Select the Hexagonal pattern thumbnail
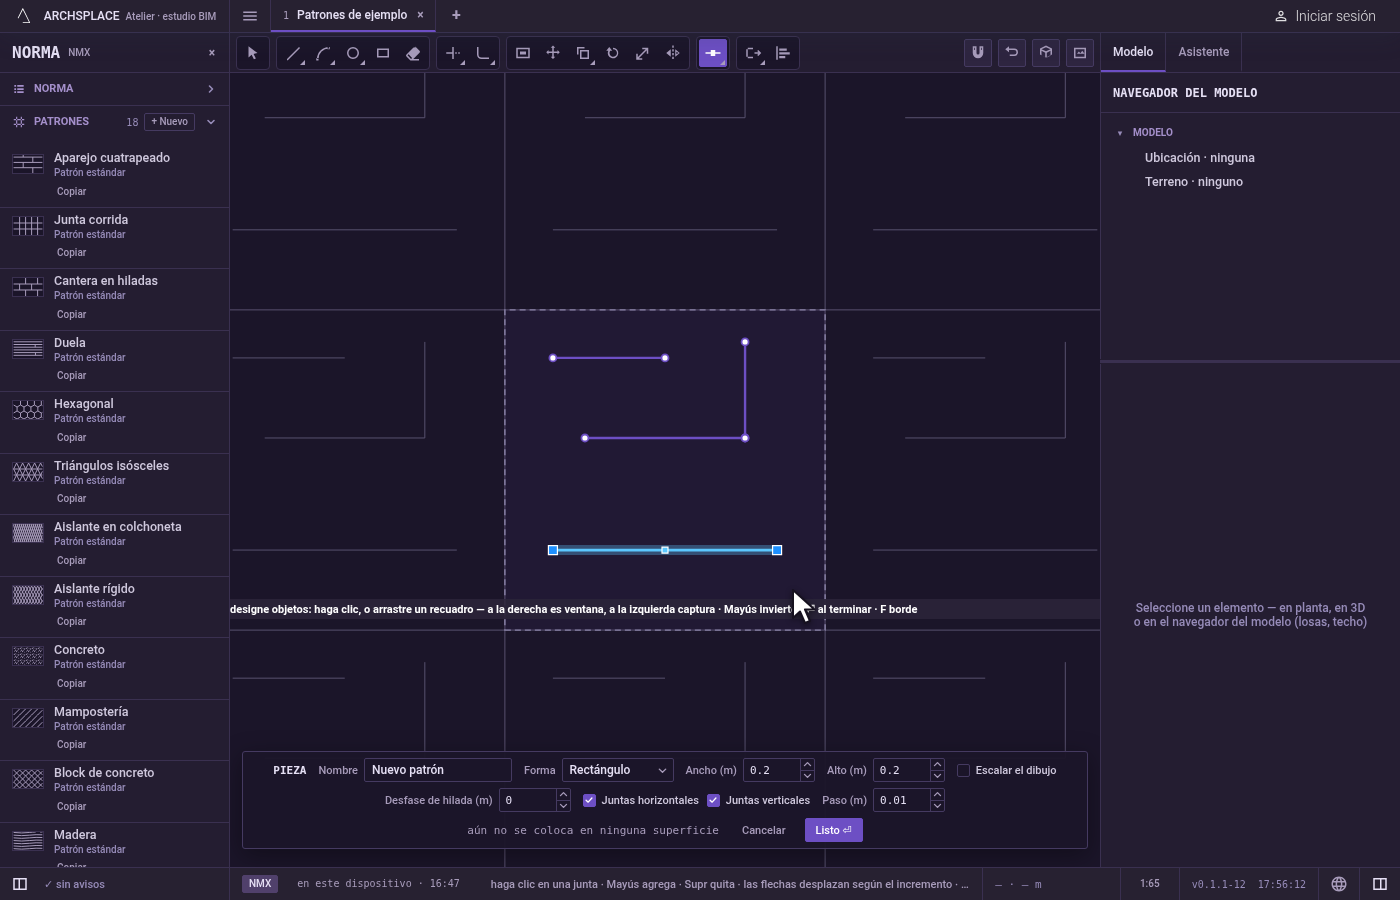 point(28,410)
